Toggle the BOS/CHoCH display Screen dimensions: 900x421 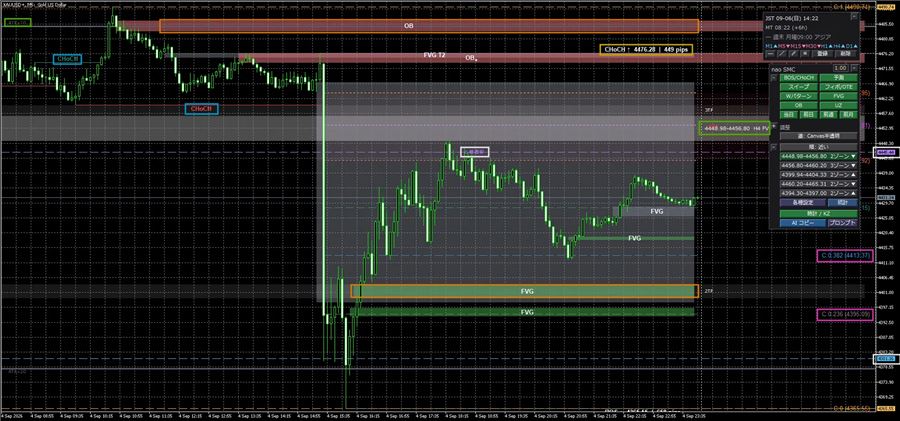coord(799,78)
